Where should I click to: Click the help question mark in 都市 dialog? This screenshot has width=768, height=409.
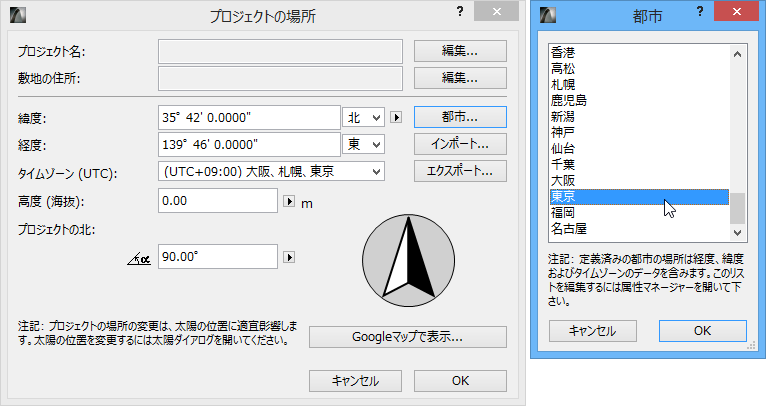[700, 11]
